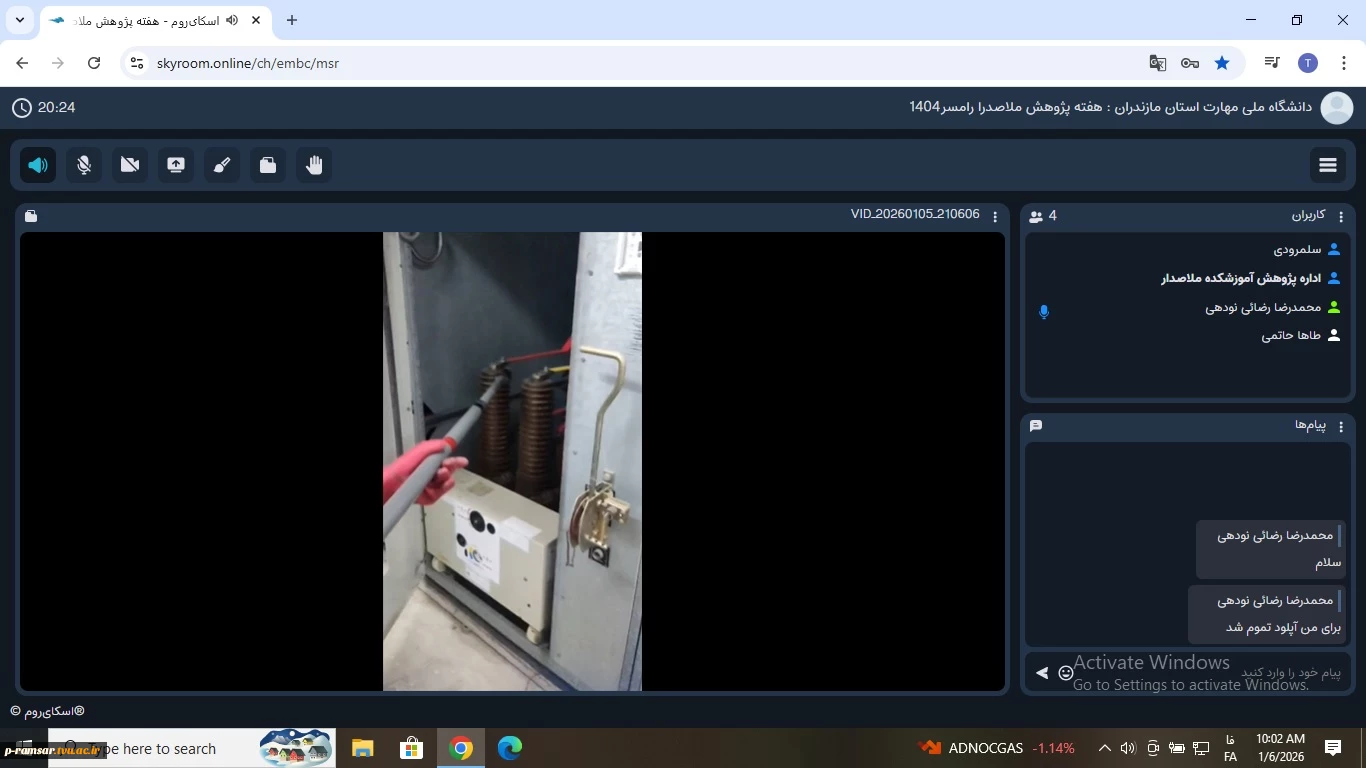Raise your hand in the room

(x=314, y=165)
